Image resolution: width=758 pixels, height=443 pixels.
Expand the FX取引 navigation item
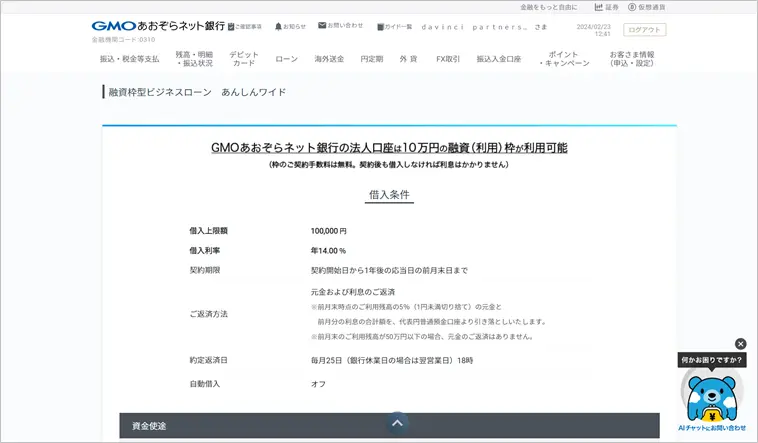pos(448,59)
